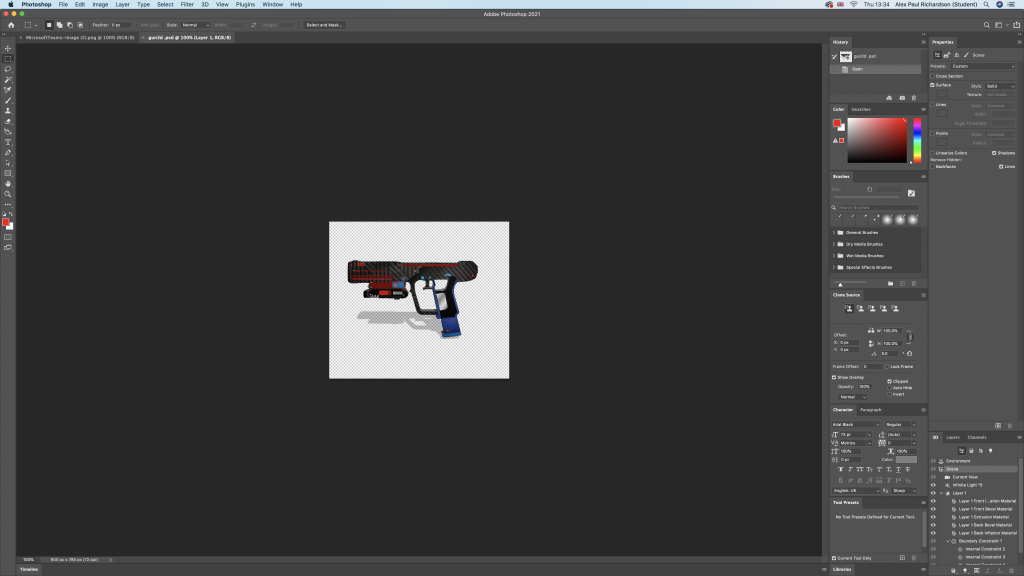Toggle the Clipped checkbox
The width and height of the screenshot is (1024, 576).
(x=889, y=381)
